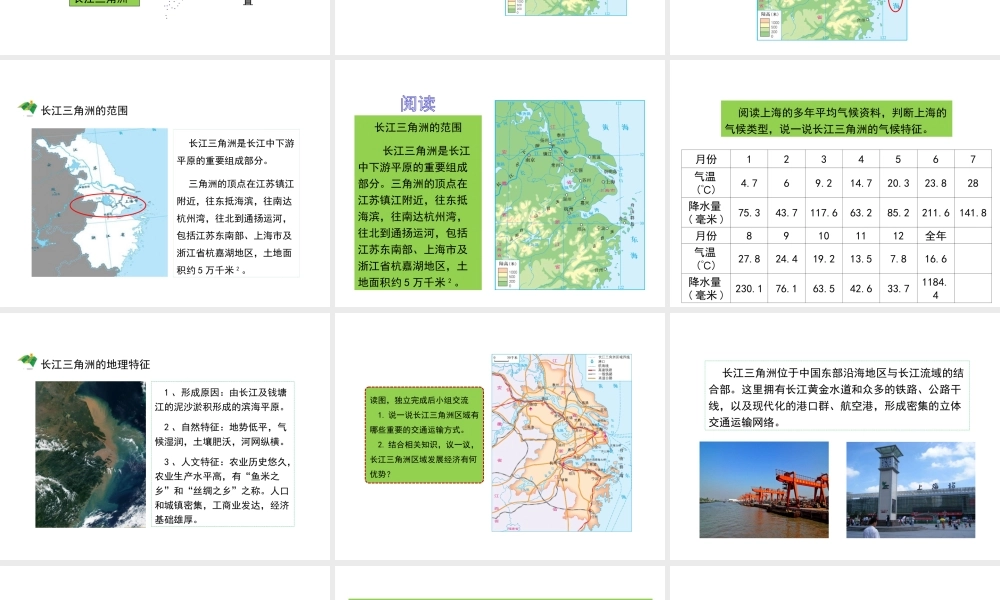Click the first 月份 header cell in the table

click(706, 159)
